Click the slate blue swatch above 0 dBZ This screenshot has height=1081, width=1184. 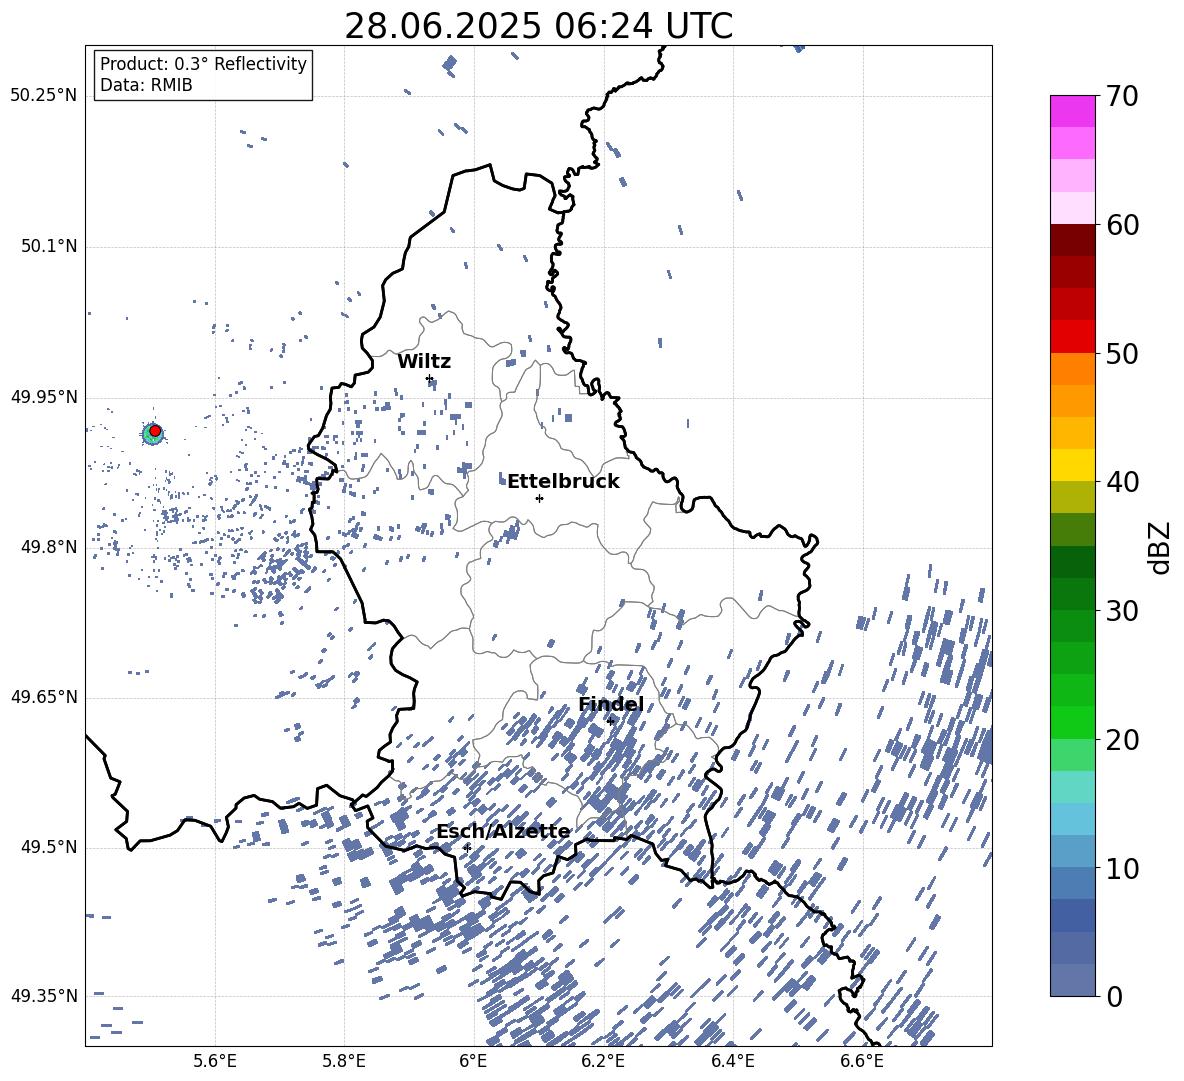click(x=1073, y=980)
